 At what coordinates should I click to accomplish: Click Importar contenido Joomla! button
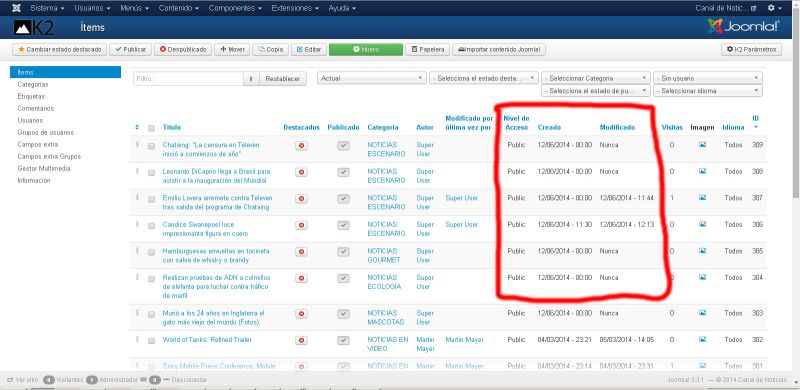tap(499, 50)
